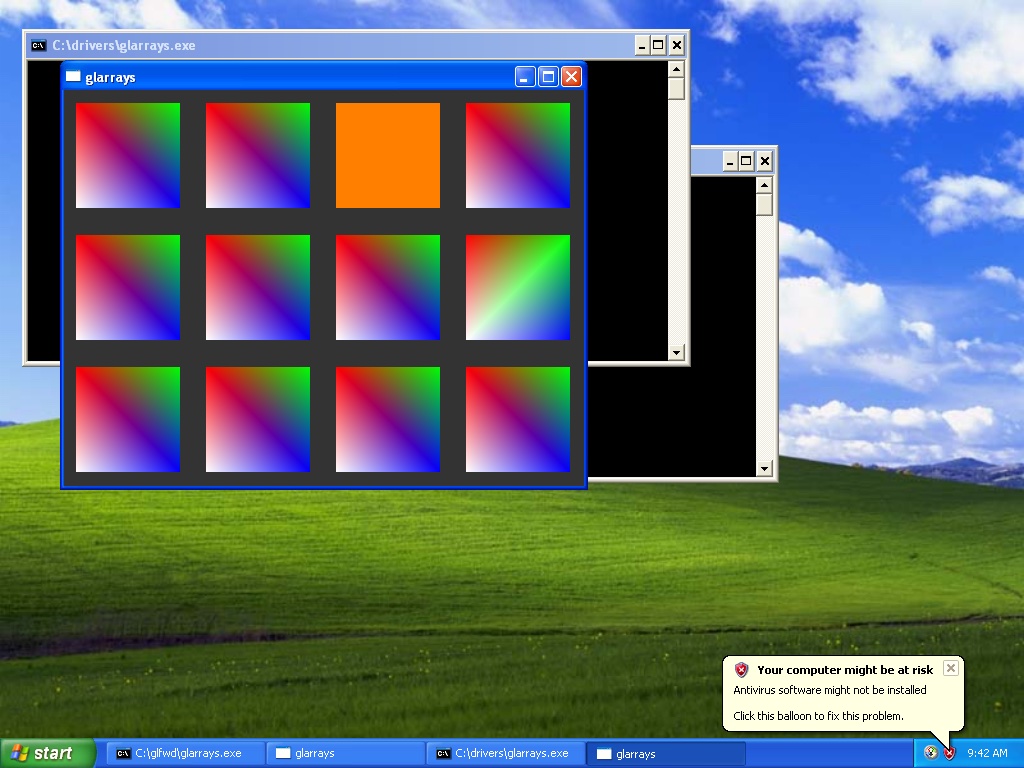Close the glarrays window
This screenshot has width=1024, height=768.
[x=571, y=76]
